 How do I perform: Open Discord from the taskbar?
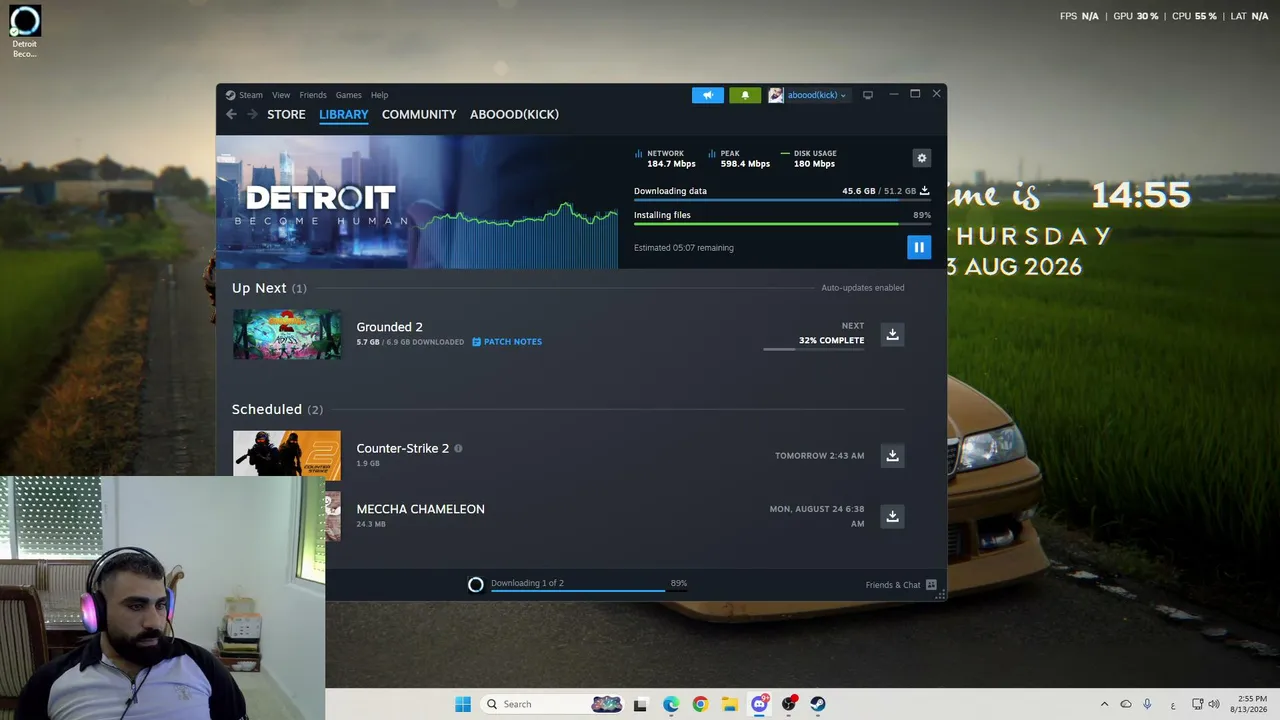coord(759,704)
